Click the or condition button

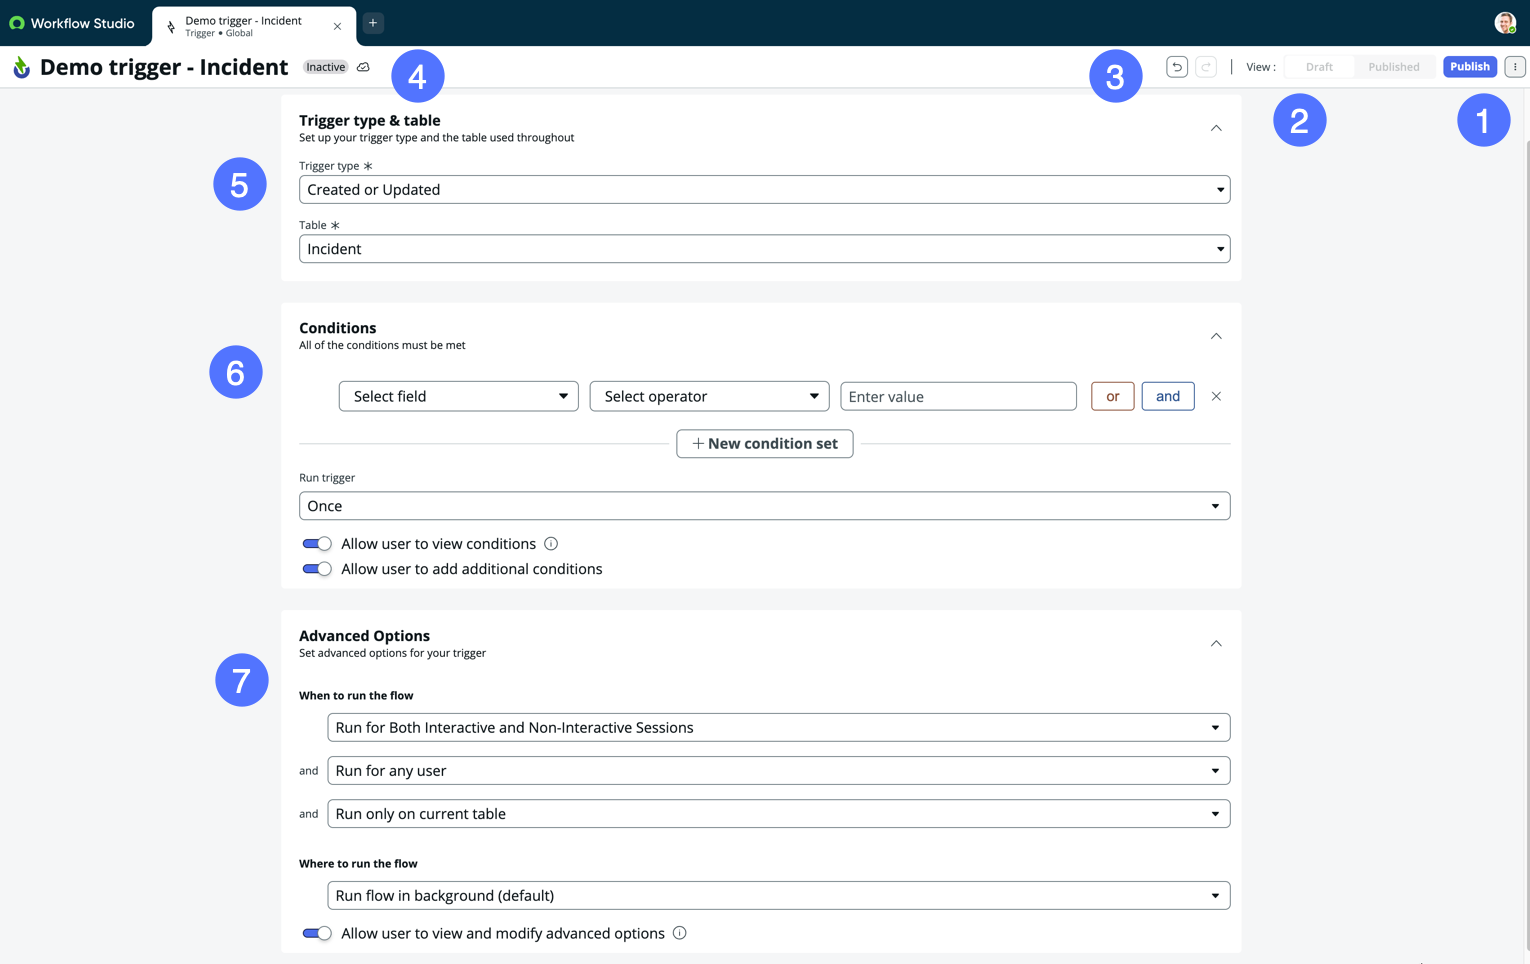pyautogui.click(x=1112, y=397)
